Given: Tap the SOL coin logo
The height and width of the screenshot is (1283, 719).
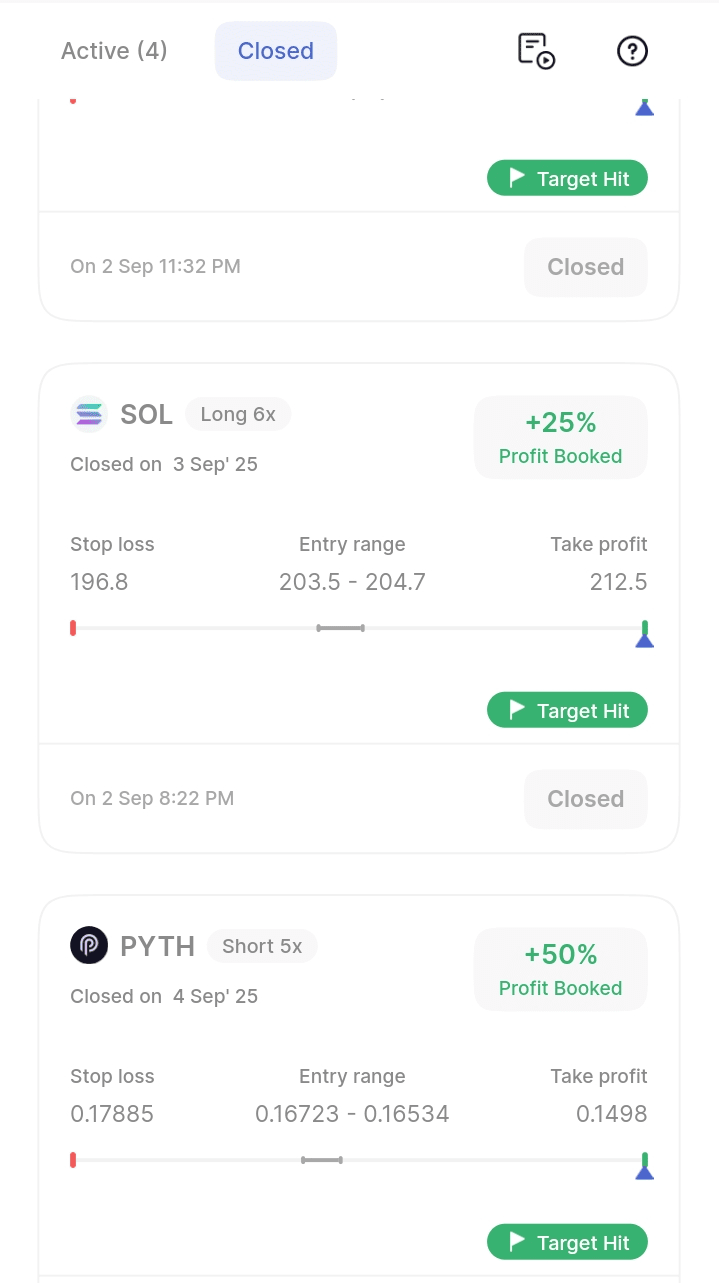Looking at the screenshot, I should pyautogui.click(x=89, y=414).
